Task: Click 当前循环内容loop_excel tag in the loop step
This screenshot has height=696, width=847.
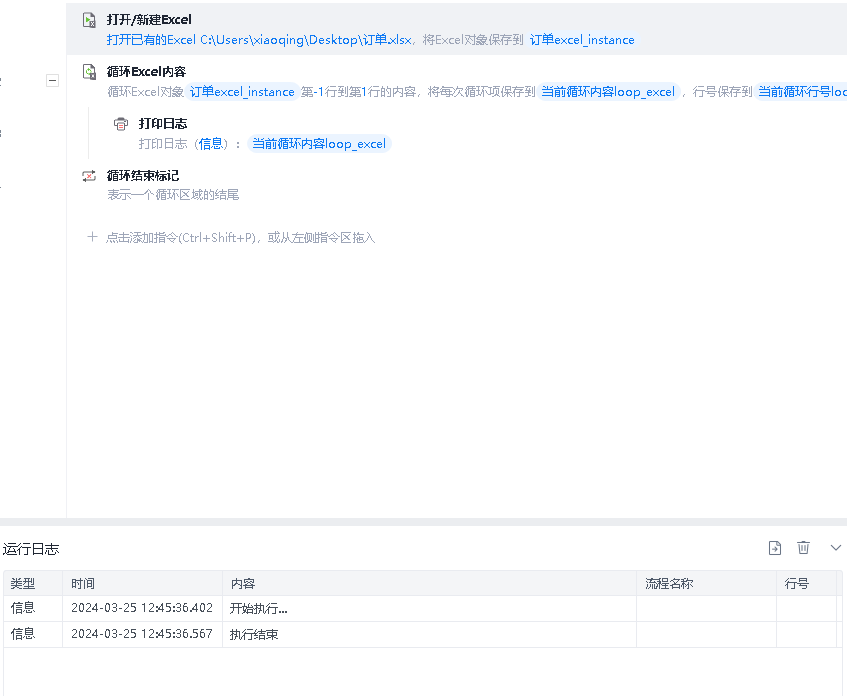Action: (608, 92)
